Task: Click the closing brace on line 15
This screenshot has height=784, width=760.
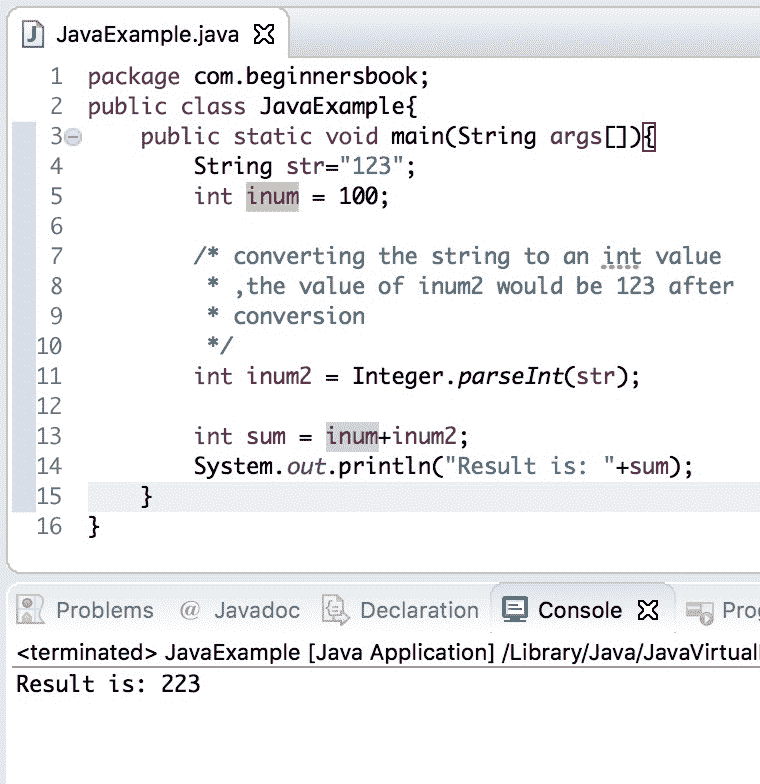Action: tap(146, 496)
